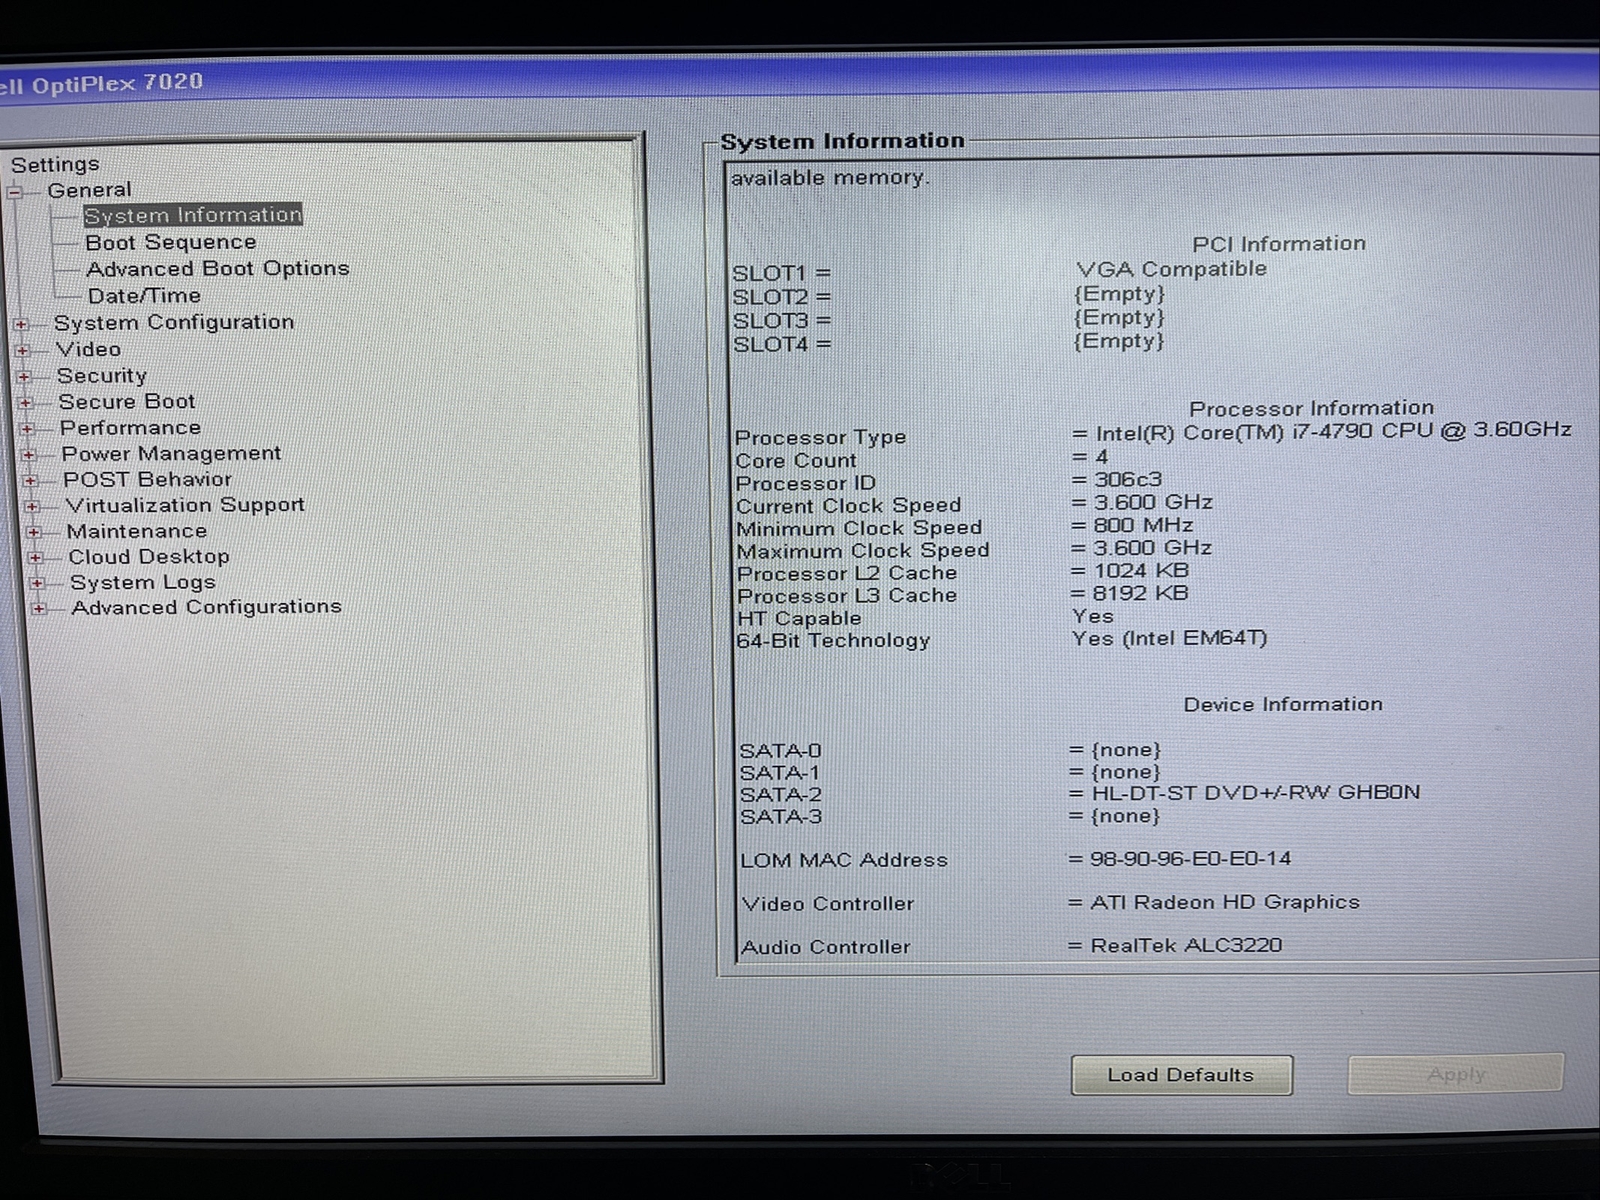Click the 64-Bit Technology label
This screenshot has width=1600, height=1200.
point(833,641)
